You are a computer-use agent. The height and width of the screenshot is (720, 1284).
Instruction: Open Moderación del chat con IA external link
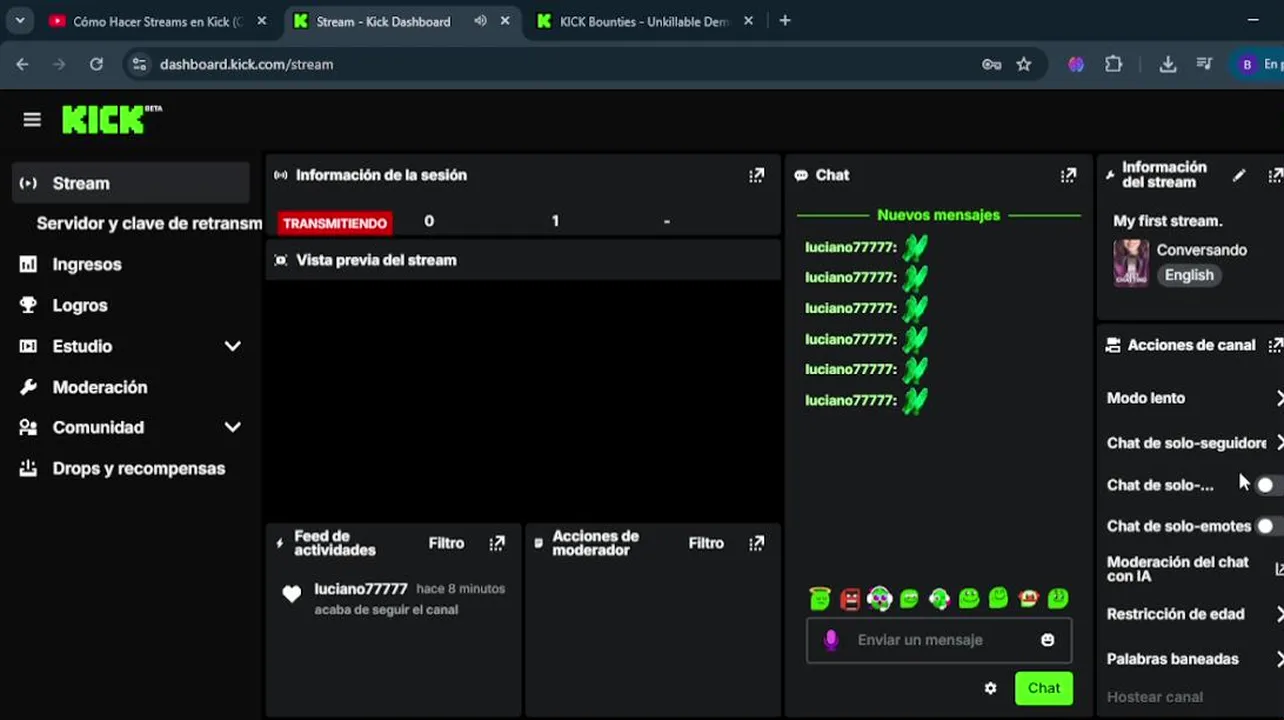(1279, 569)
